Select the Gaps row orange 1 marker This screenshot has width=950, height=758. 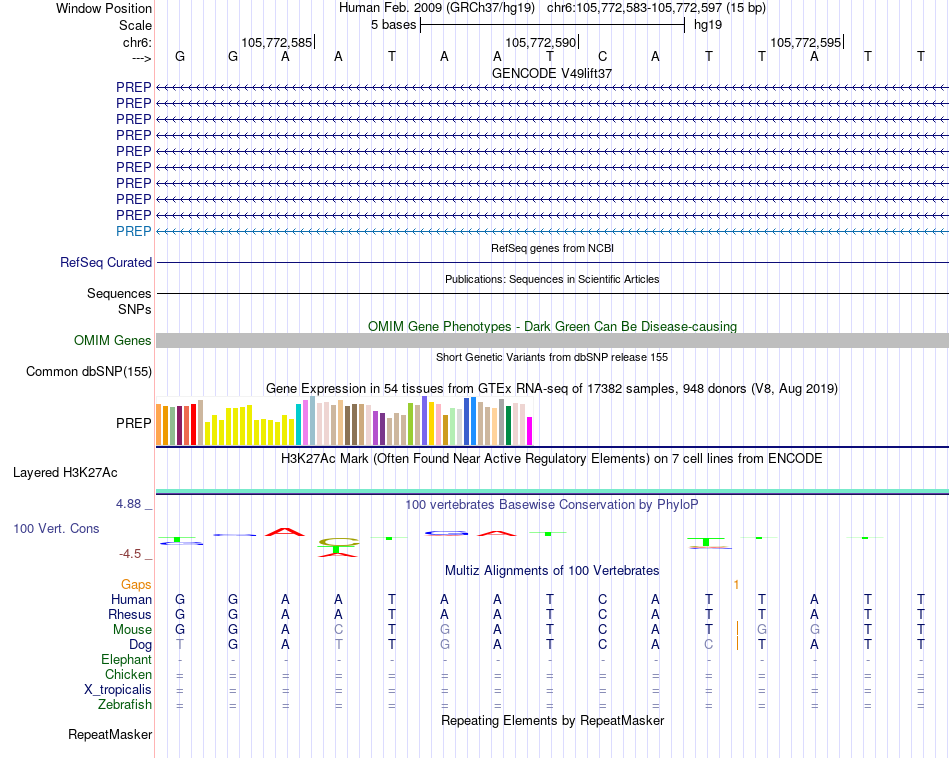pos(736,585)
